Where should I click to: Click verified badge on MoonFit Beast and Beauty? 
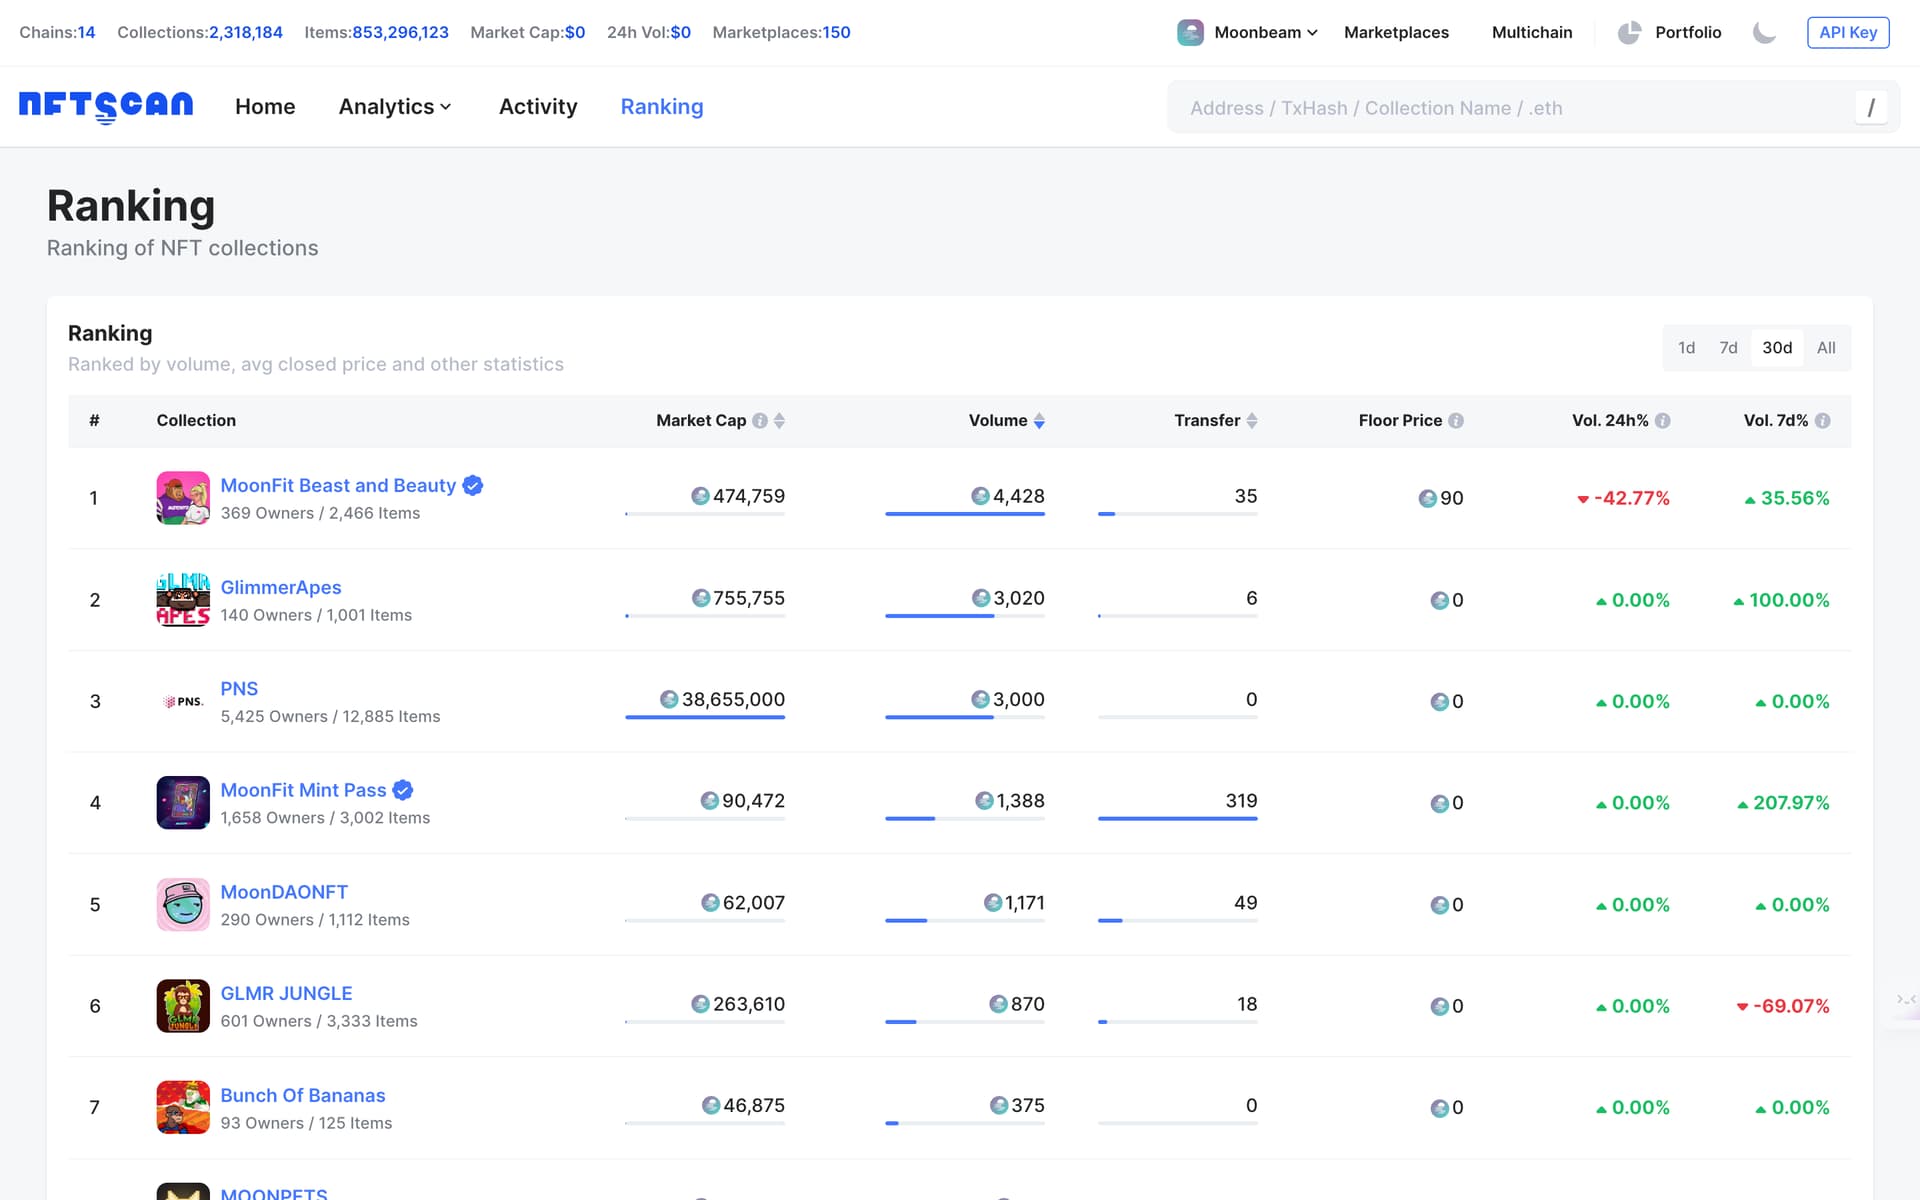click(x=473, y=485)
